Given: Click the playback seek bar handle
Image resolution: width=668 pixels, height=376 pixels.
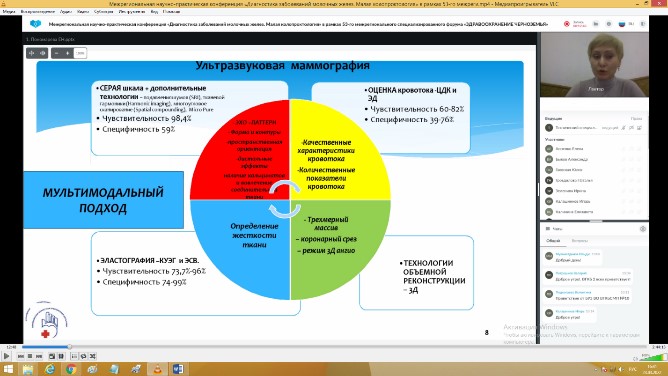Looking at the screenshot, I should [69, 347].
